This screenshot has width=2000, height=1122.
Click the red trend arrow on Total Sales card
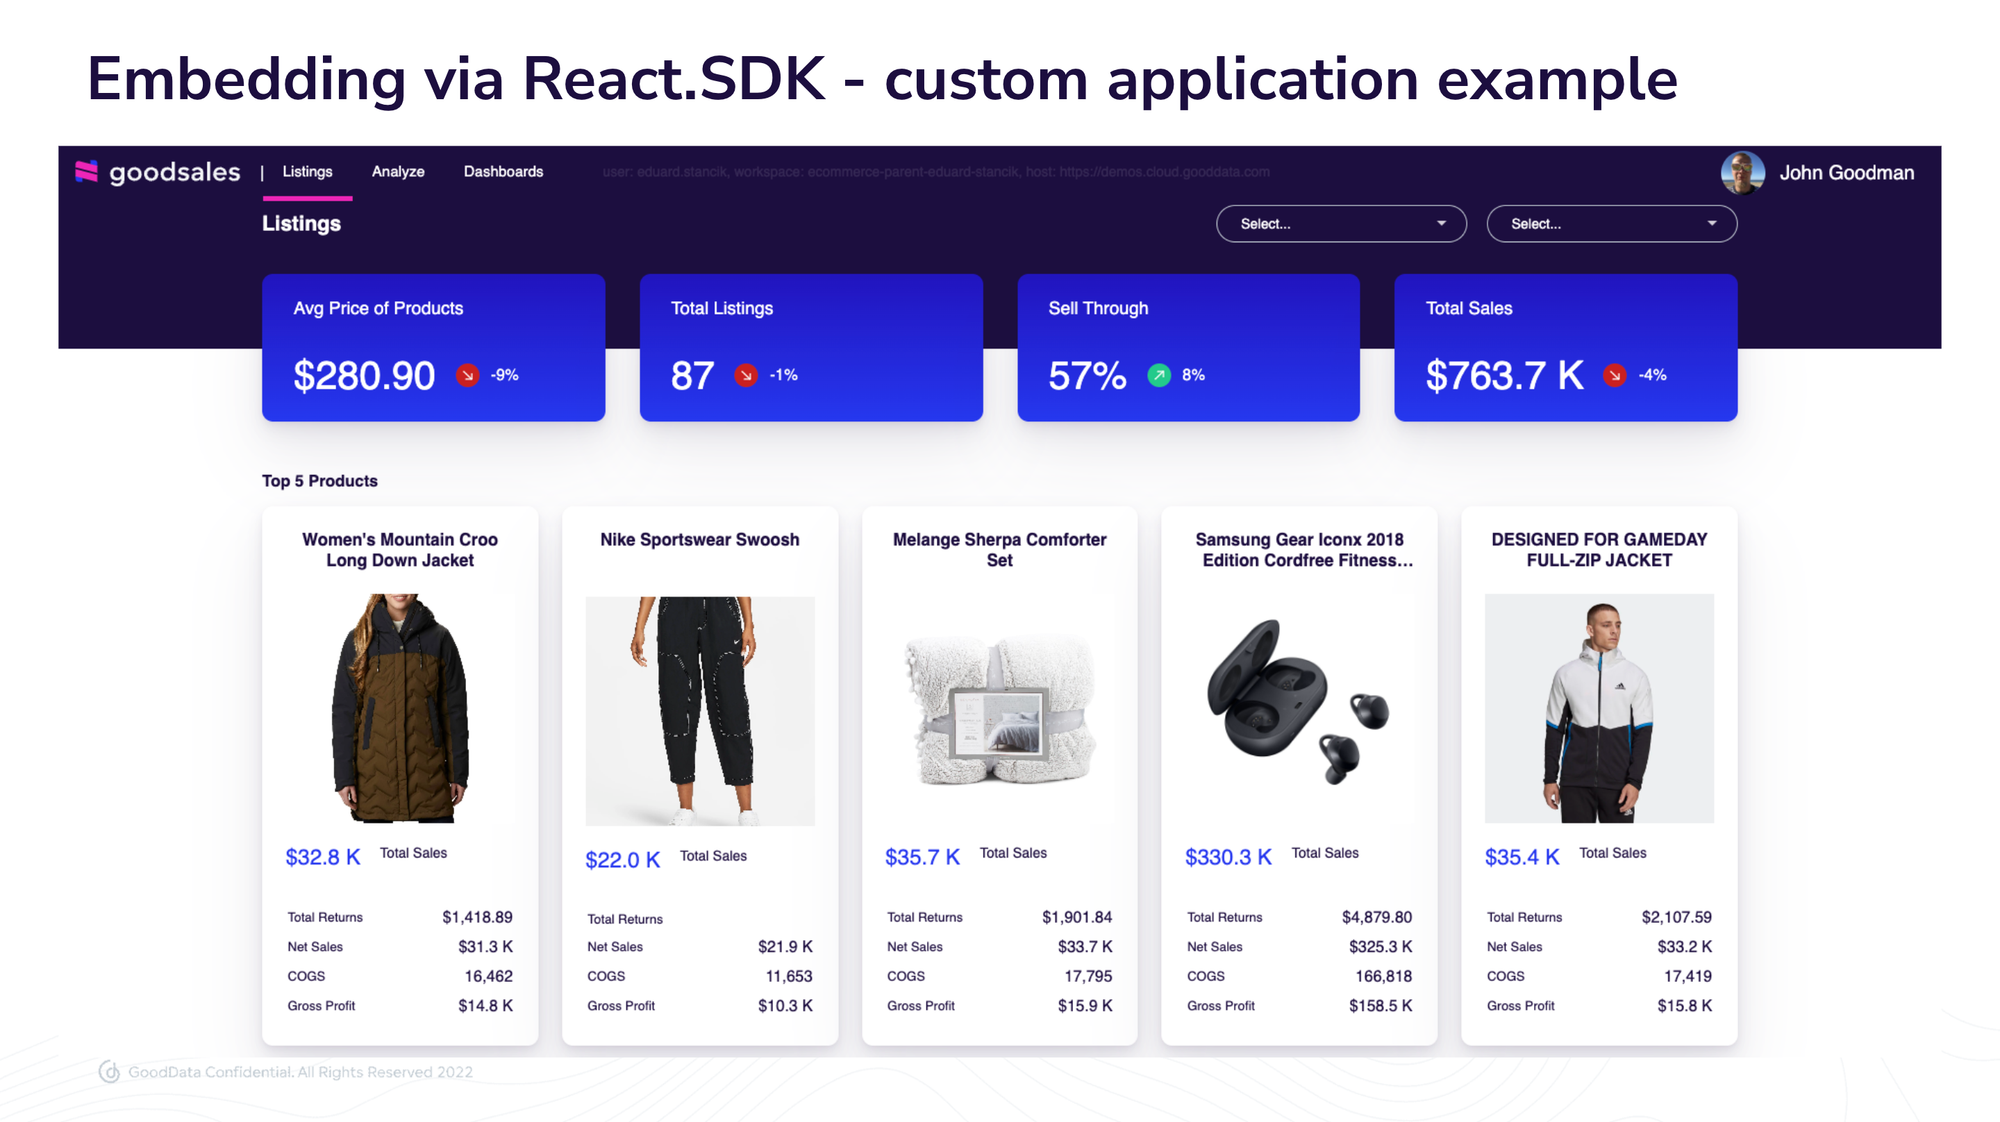[x=1614, y=375]
